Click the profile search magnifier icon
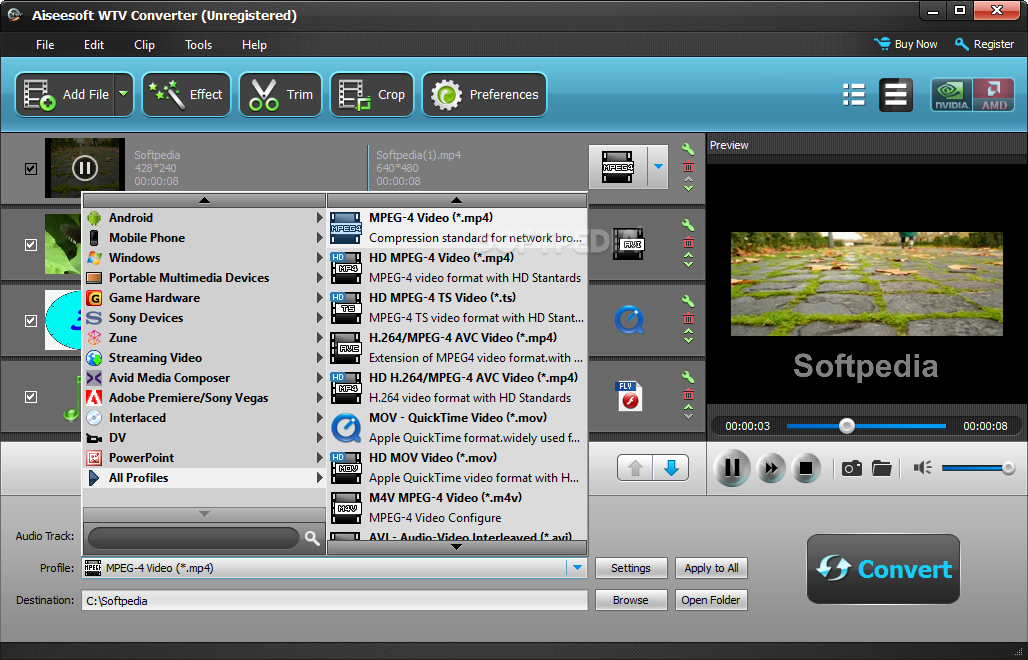 tap(312, 538)
